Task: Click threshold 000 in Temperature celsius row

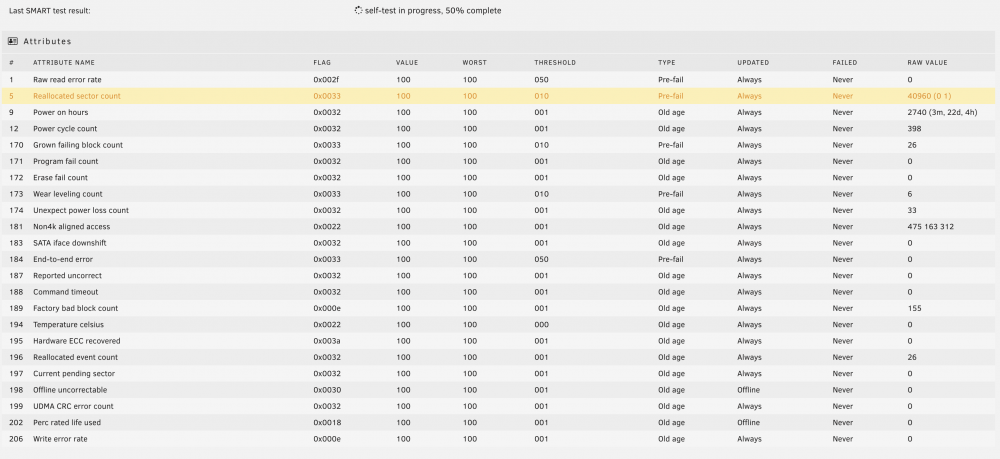Action: click(541, 324)
